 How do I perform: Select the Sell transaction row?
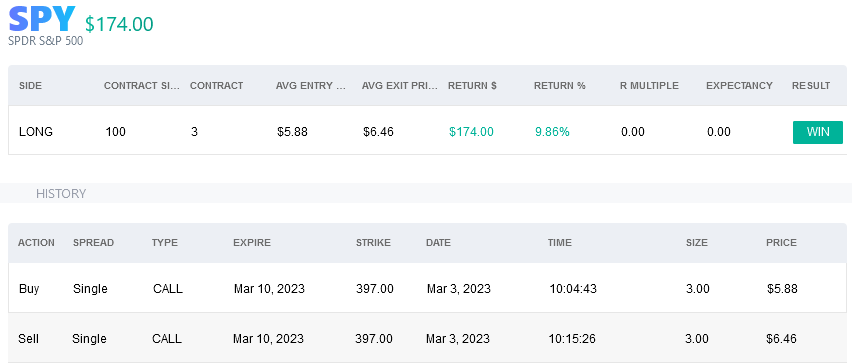[427, 338]
